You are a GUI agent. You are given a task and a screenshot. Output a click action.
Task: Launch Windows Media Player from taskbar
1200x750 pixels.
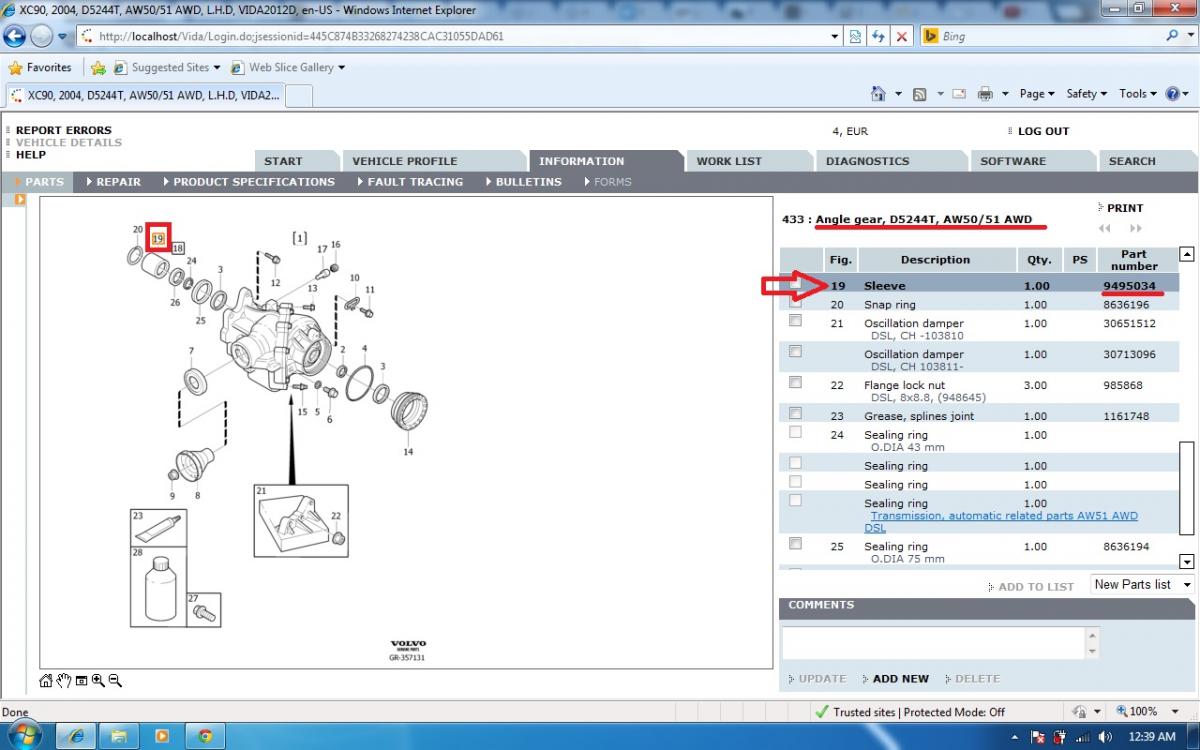[162, 736]
